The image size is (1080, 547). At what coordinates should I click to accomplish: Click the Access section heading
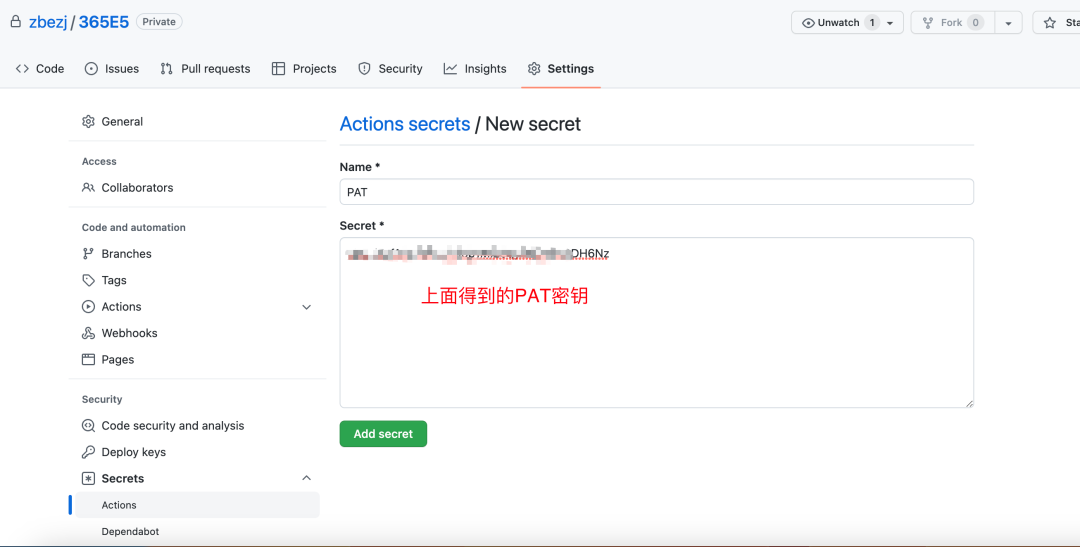pos(99,161)
